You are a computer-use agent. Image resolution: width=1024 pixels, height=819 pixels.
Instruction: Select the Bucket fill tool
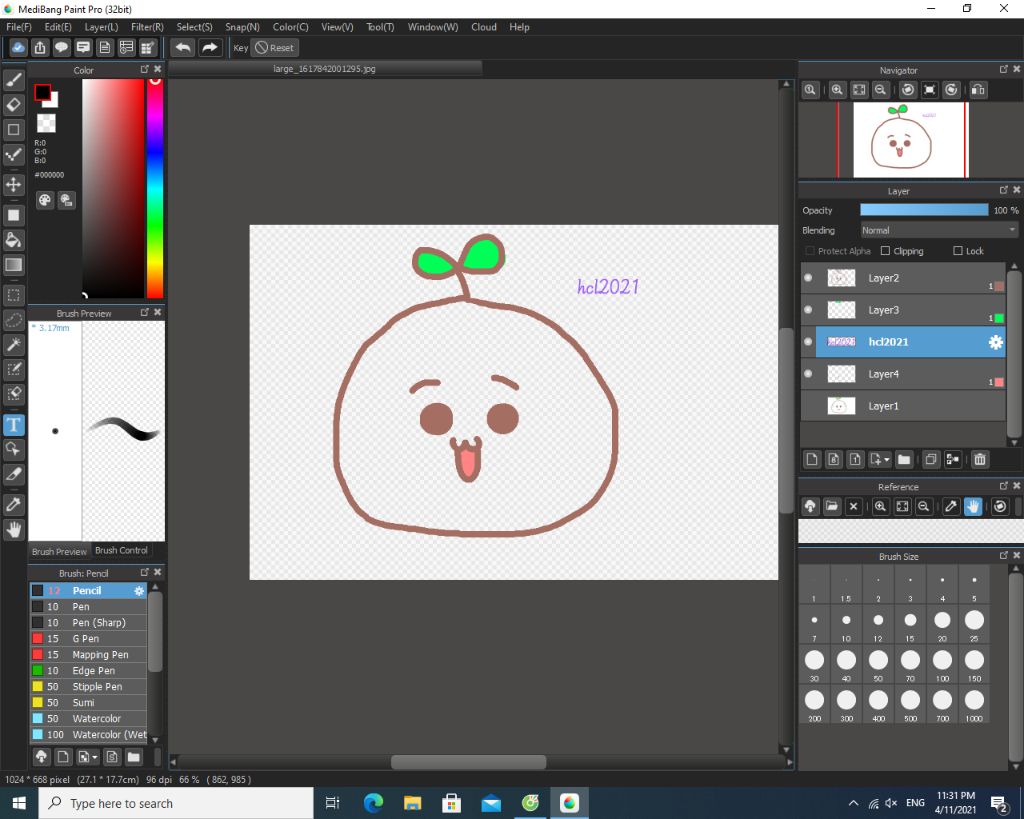tap(14, 239)
